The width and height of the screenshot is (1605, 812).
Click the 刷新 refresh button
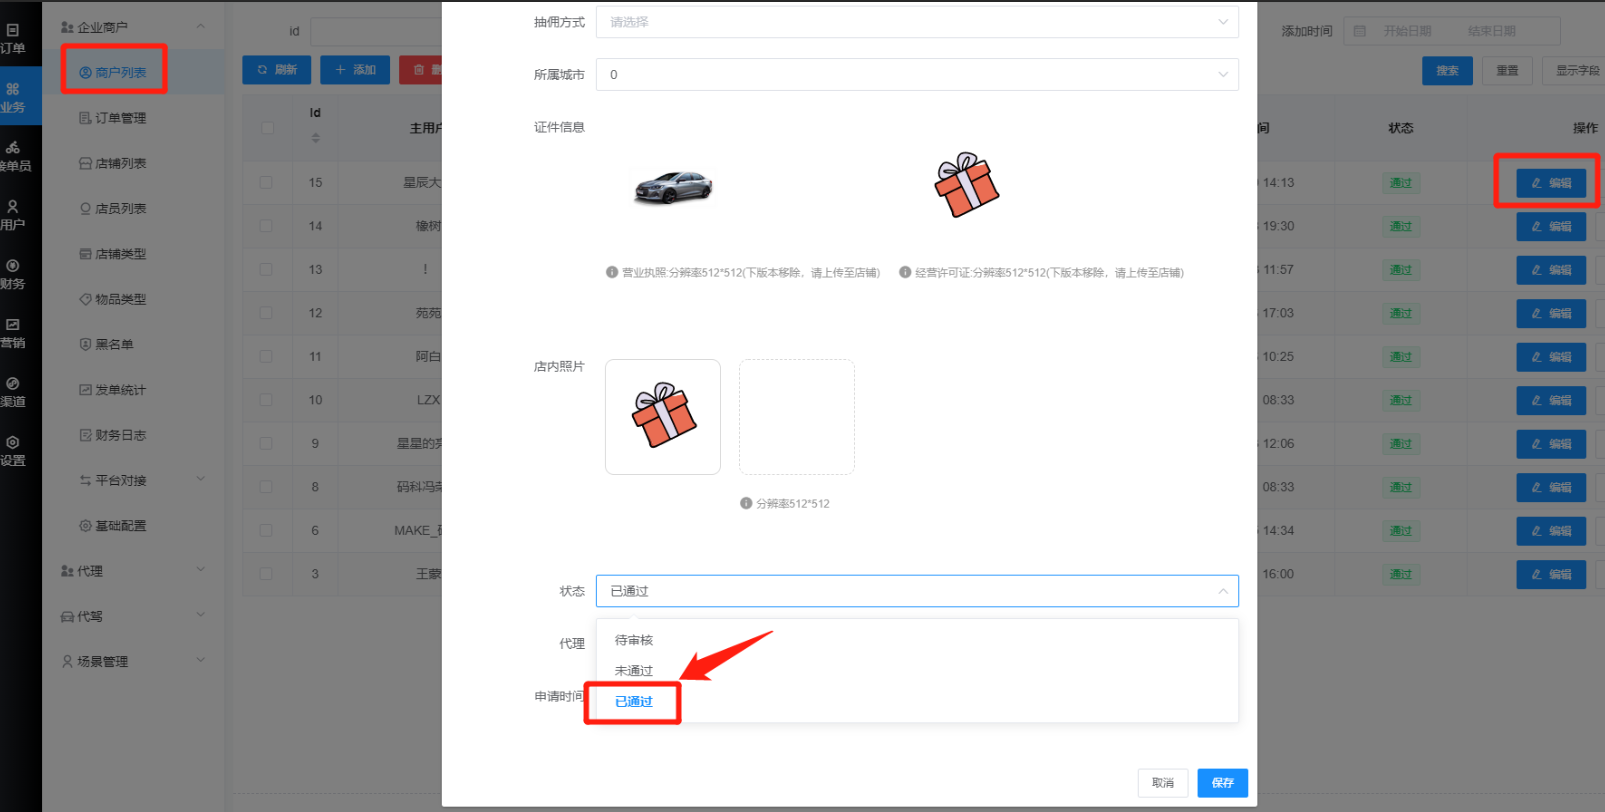coord(277,70)
